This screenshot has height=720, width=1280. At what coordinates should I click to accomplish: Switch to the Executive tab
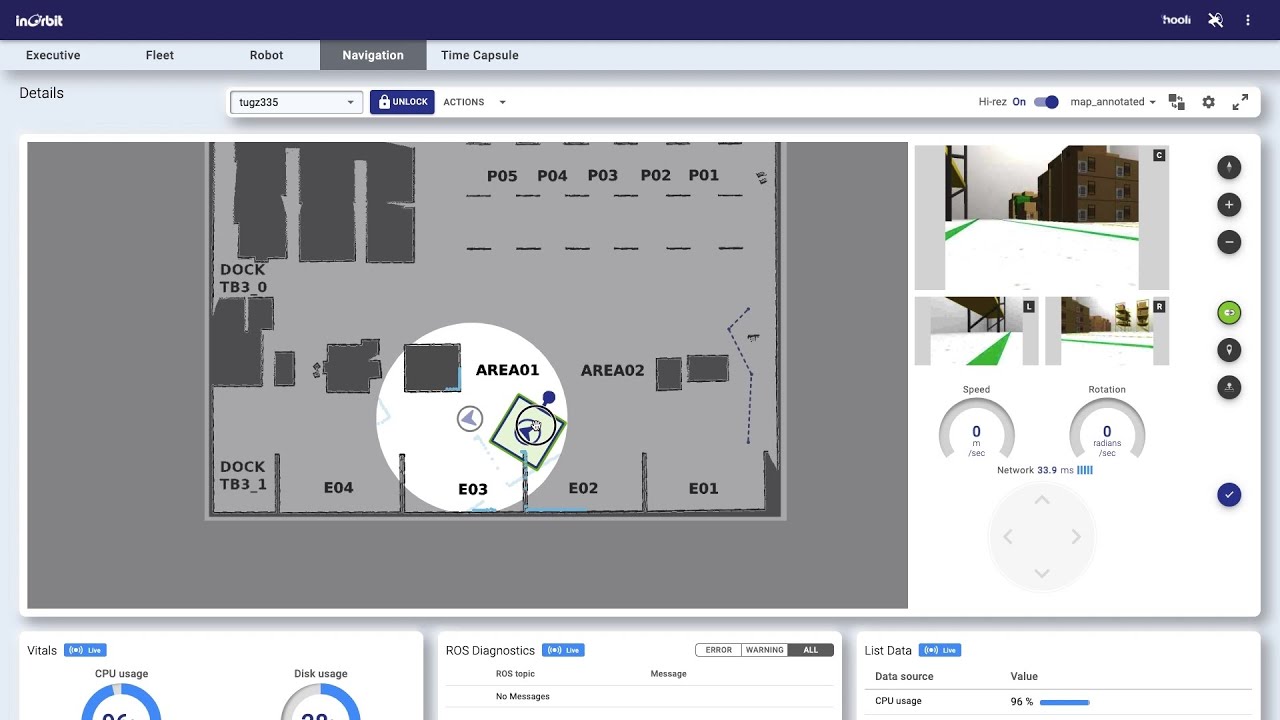pyautogui.click(x=53, y=55)
